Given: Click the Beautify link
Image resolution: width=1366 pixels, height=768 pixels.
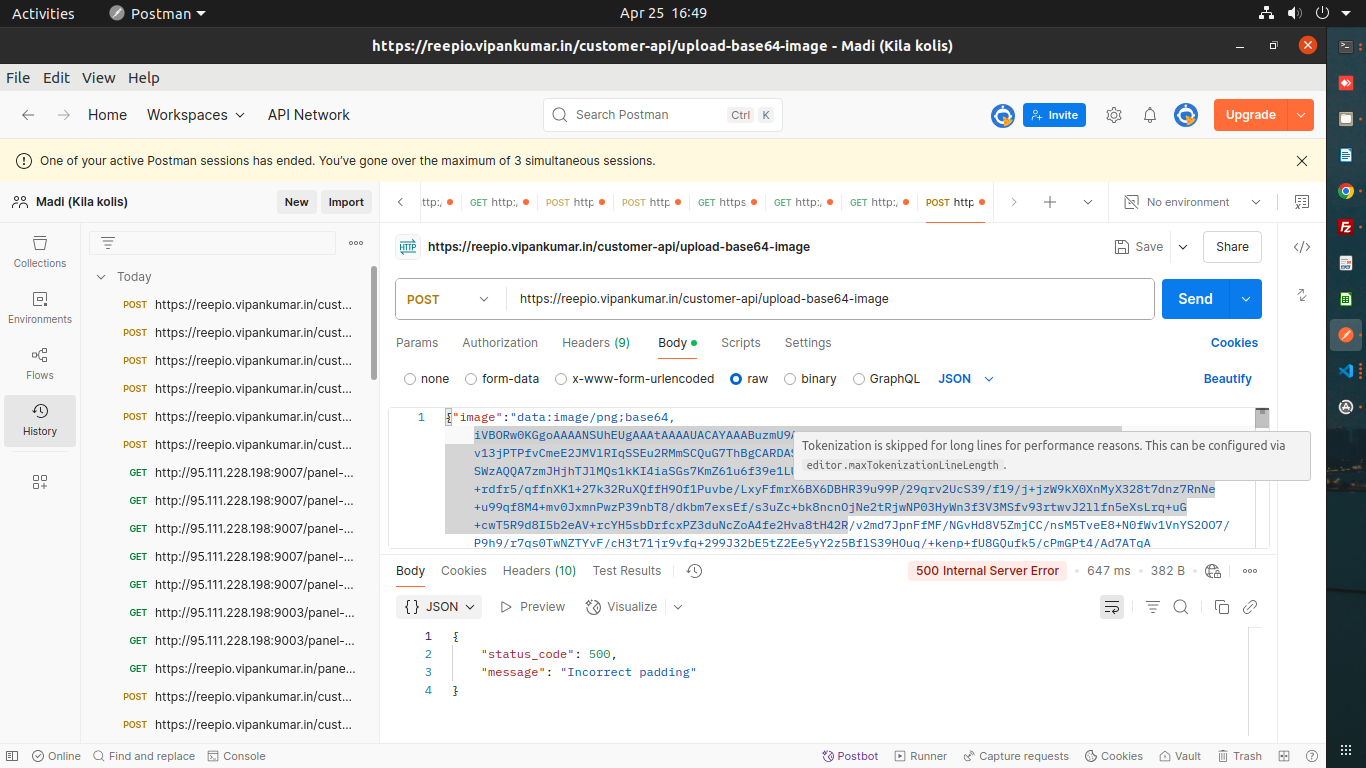Looking at the screenshot, I should tap(1227, 379).
